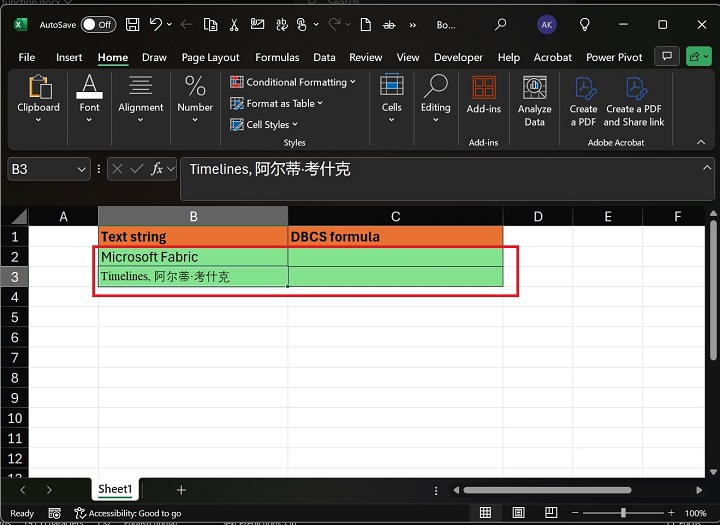720x525 pixels.
Task: Open Analyze Data tool
Action: (x=534, y=102)
